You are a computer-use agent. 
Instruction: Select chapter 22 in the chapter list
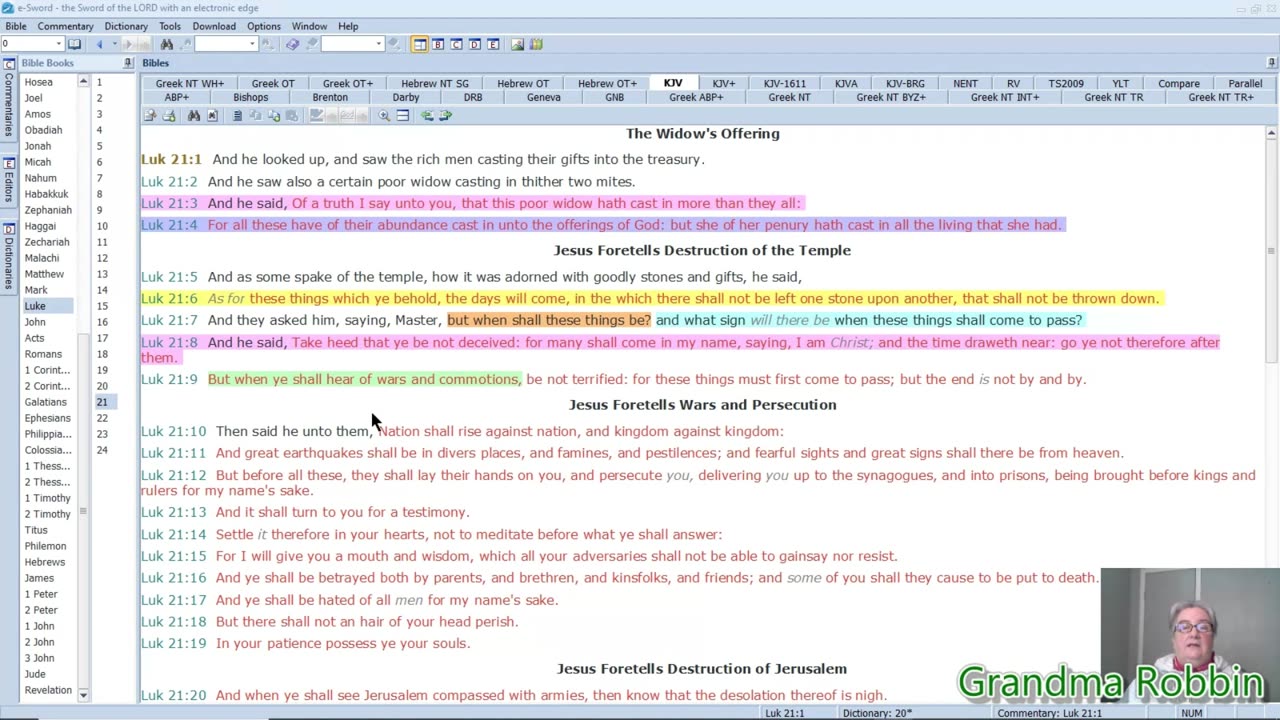[102, 418]
